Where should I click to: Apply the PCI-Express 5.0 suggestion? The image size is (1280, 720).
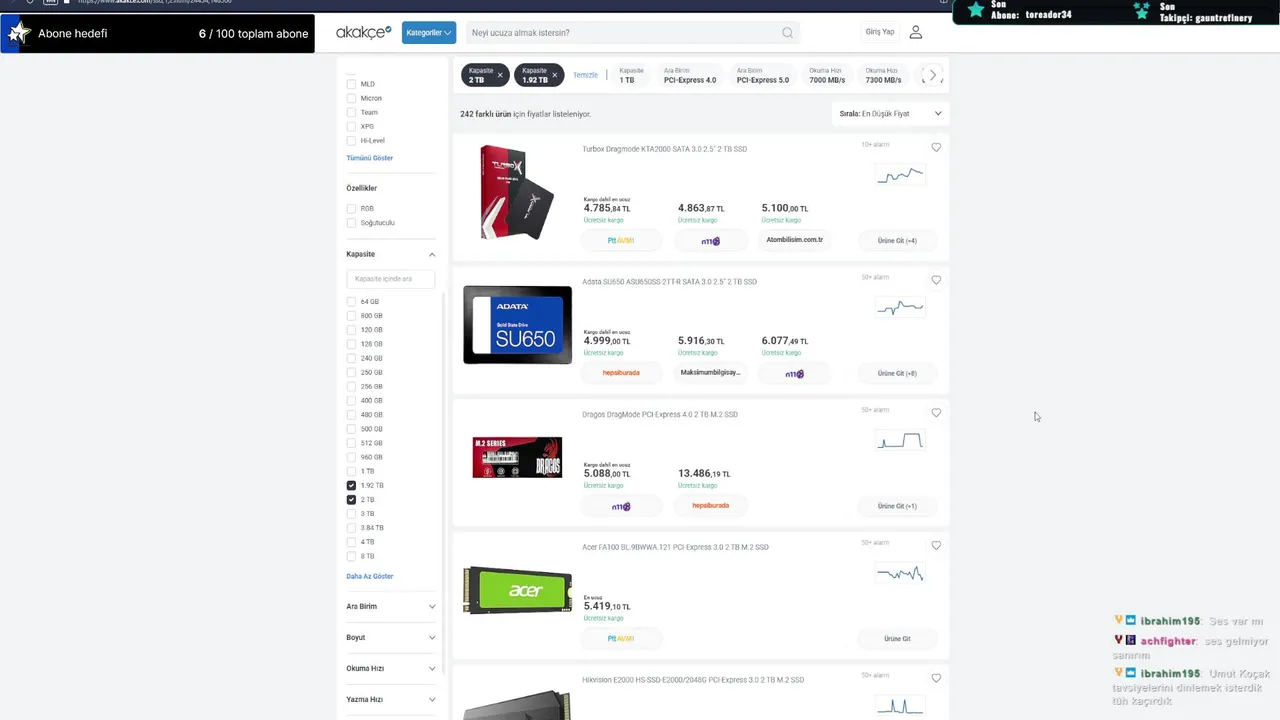tap(763, 75)
